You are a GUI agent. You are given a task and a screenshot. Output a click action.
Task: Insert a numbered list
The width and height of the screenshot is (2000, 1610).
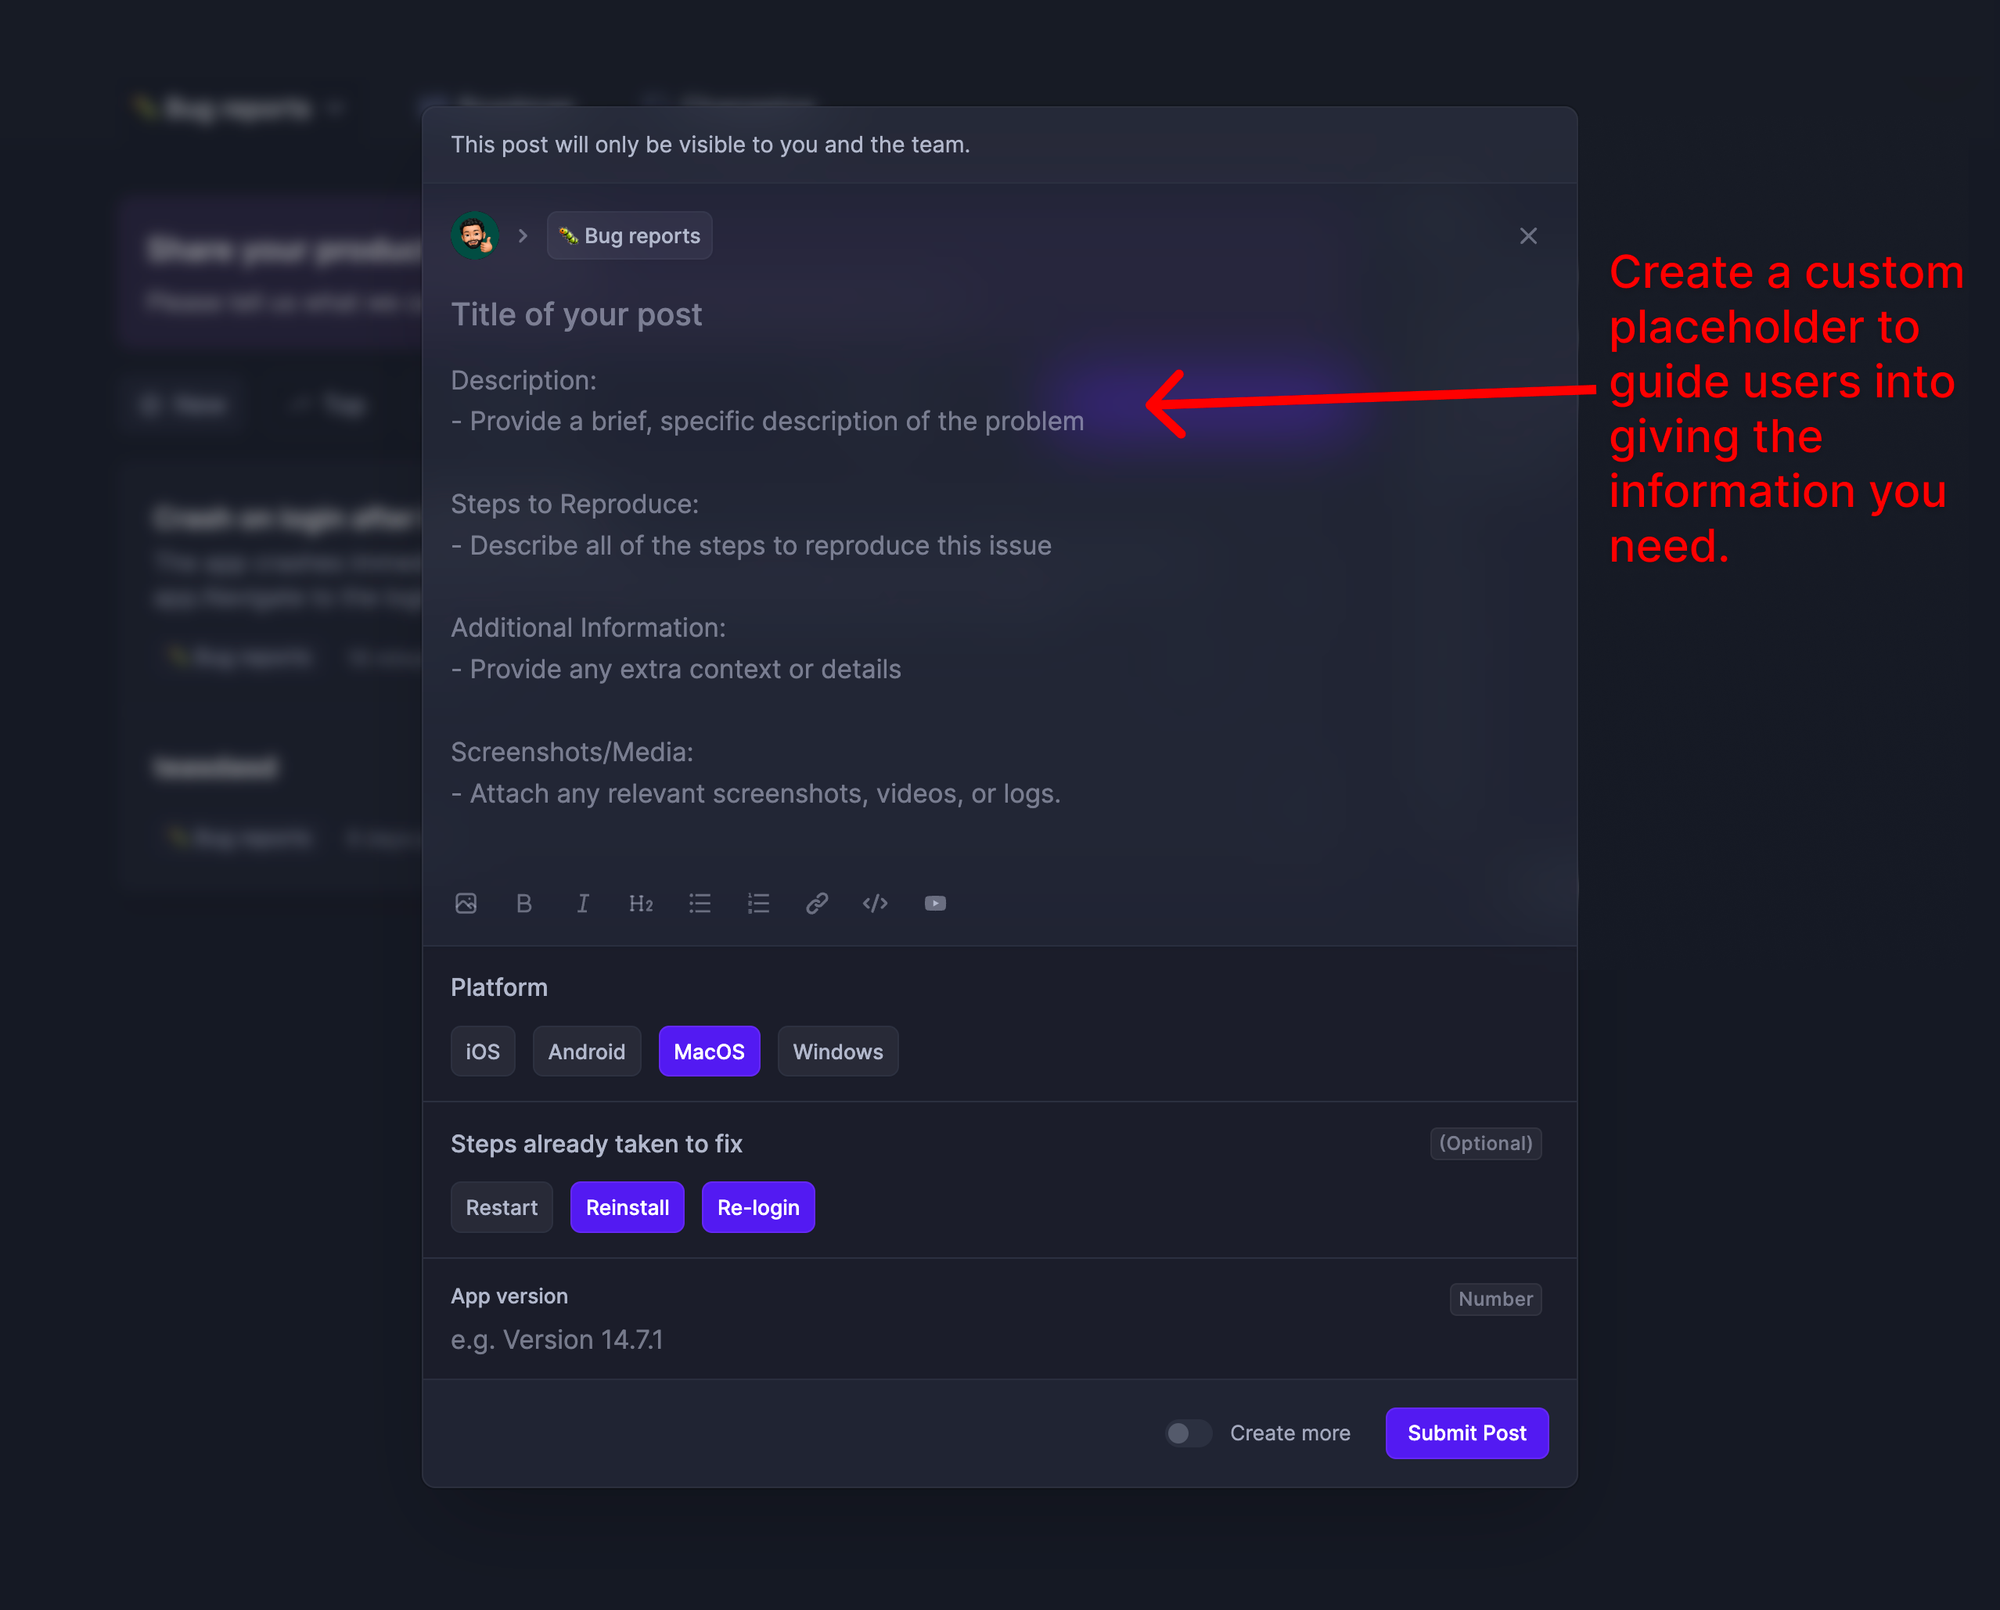click(758, 903)
